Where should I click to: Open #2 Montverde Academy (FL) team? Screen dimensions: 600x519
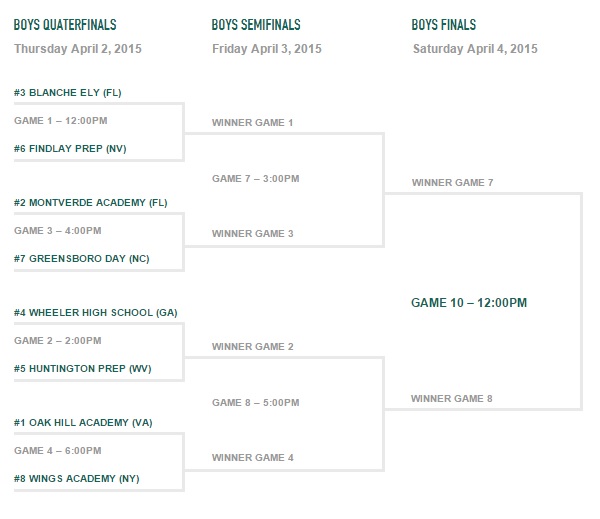(x=91, y=202)
